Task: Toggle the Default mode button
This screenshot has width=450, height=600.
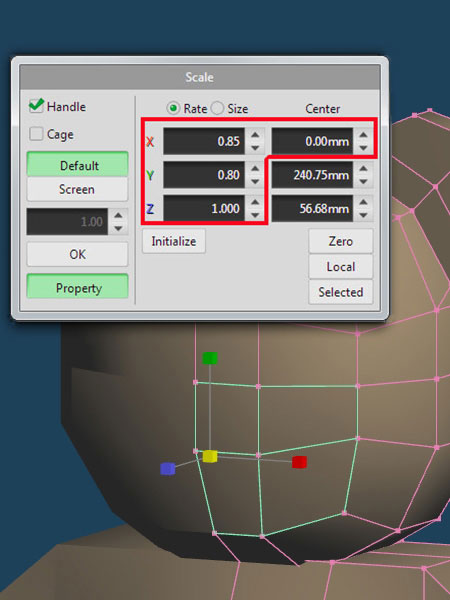Action: (x=78, y=165)
